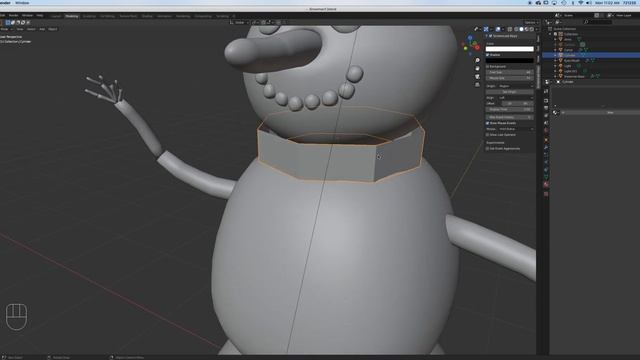Click the first select mode icon
Viewport: 640px width, 360px height.
click(x=8, y=22)
